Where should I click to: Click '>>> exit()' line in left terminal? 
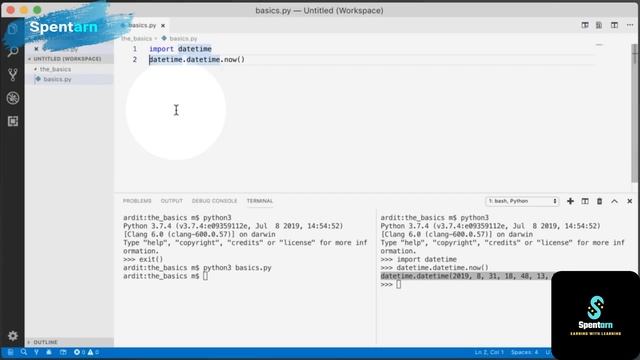[x=143, y=260]
